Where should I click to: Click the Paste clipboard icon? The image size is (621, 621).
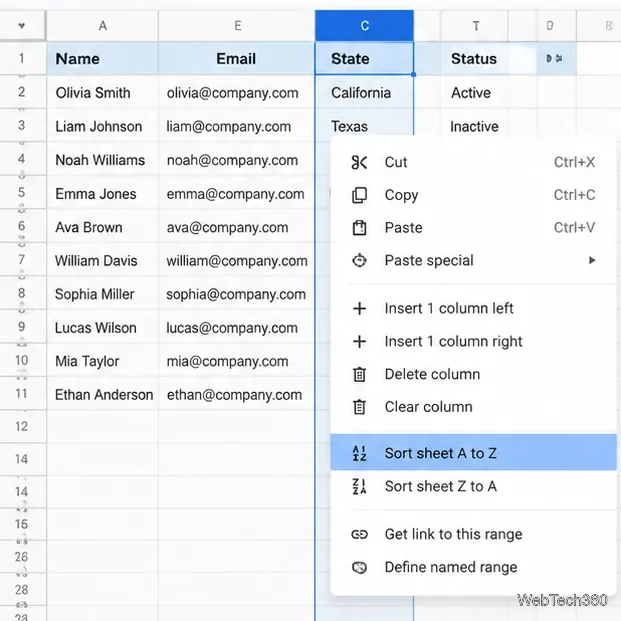(x=359, y=228)
